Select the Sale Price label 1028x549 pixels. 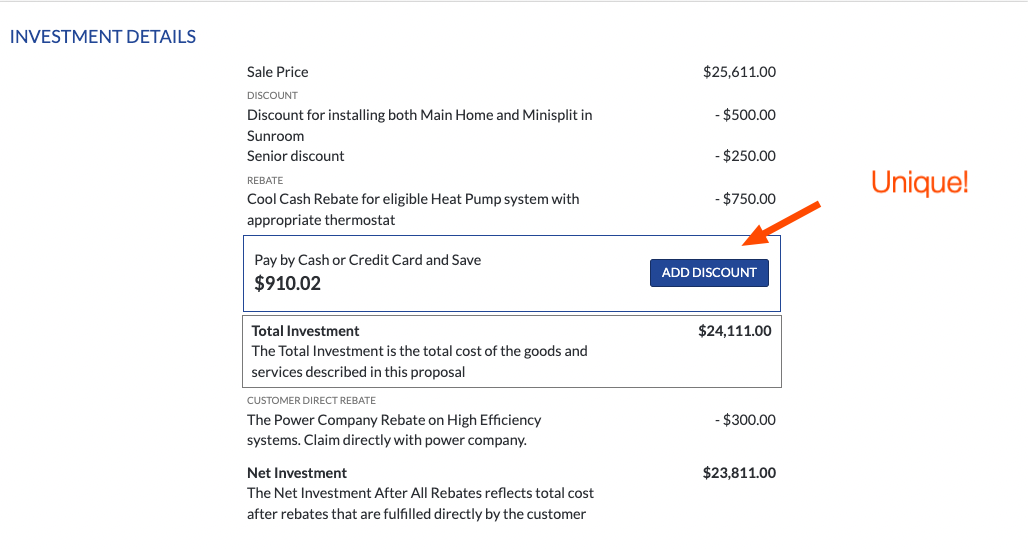[277, 72]
